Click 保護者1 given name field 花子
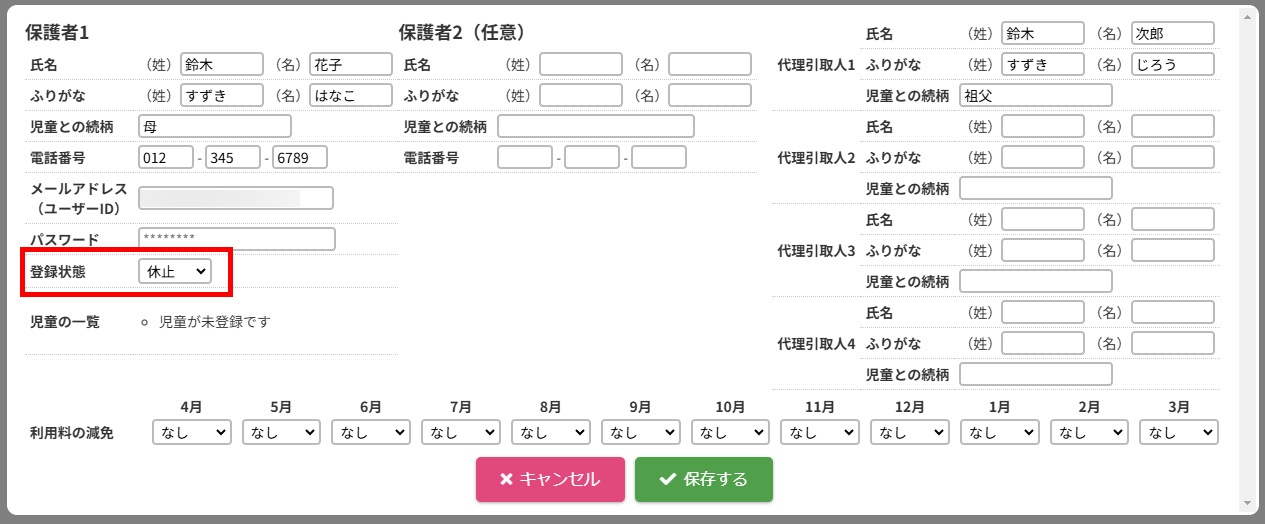This screenshot has height=524, width=1265. (x=350, y=65)
